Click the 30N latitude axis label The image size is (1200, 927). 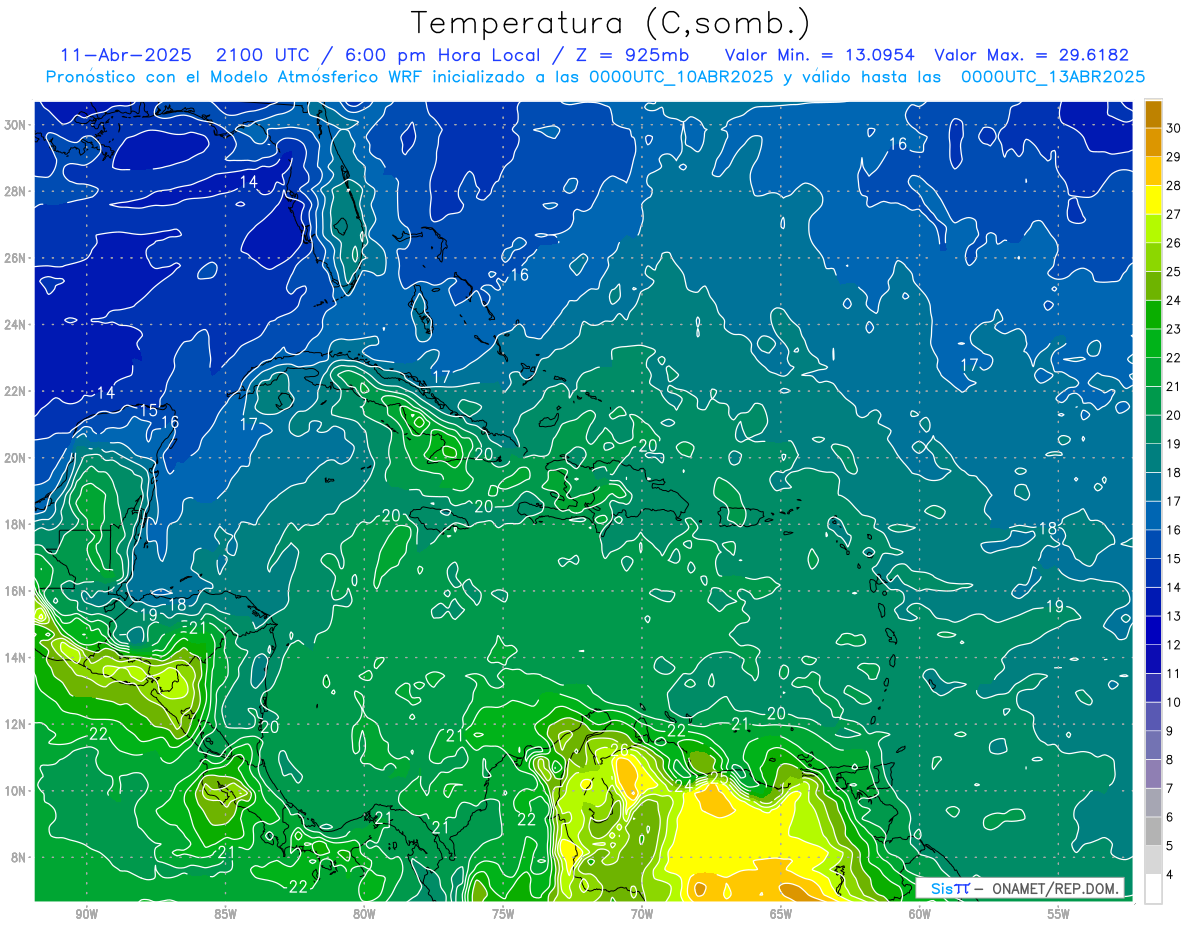coord(16,125)
